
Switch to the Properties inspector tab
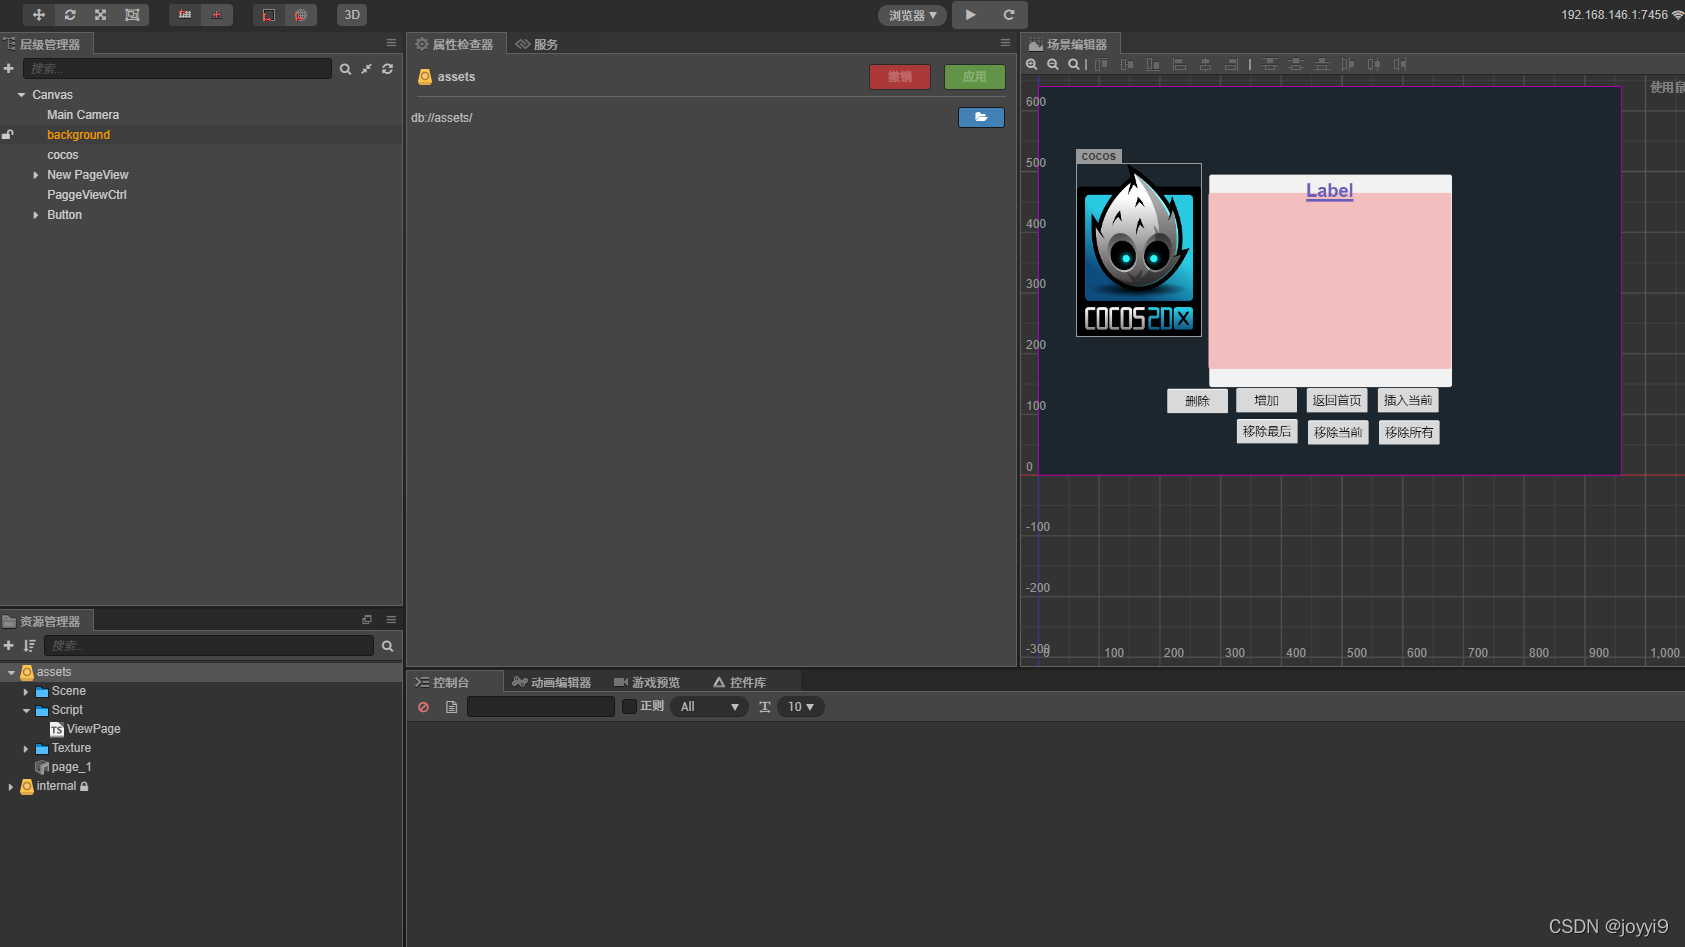point(455,44)
